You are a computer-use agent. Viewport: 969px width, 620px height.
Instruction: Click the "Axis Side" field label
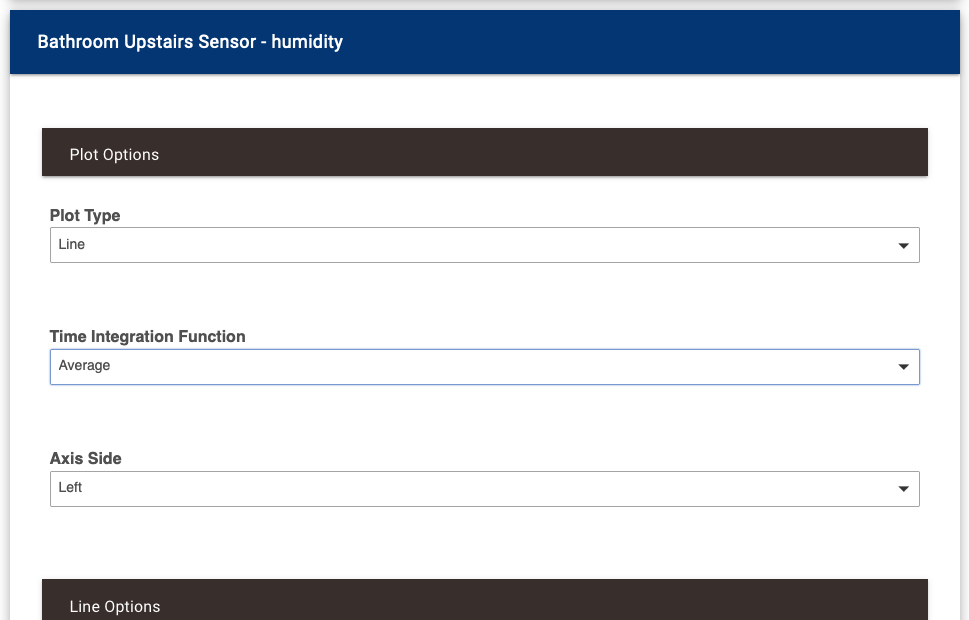coord(86,459)
